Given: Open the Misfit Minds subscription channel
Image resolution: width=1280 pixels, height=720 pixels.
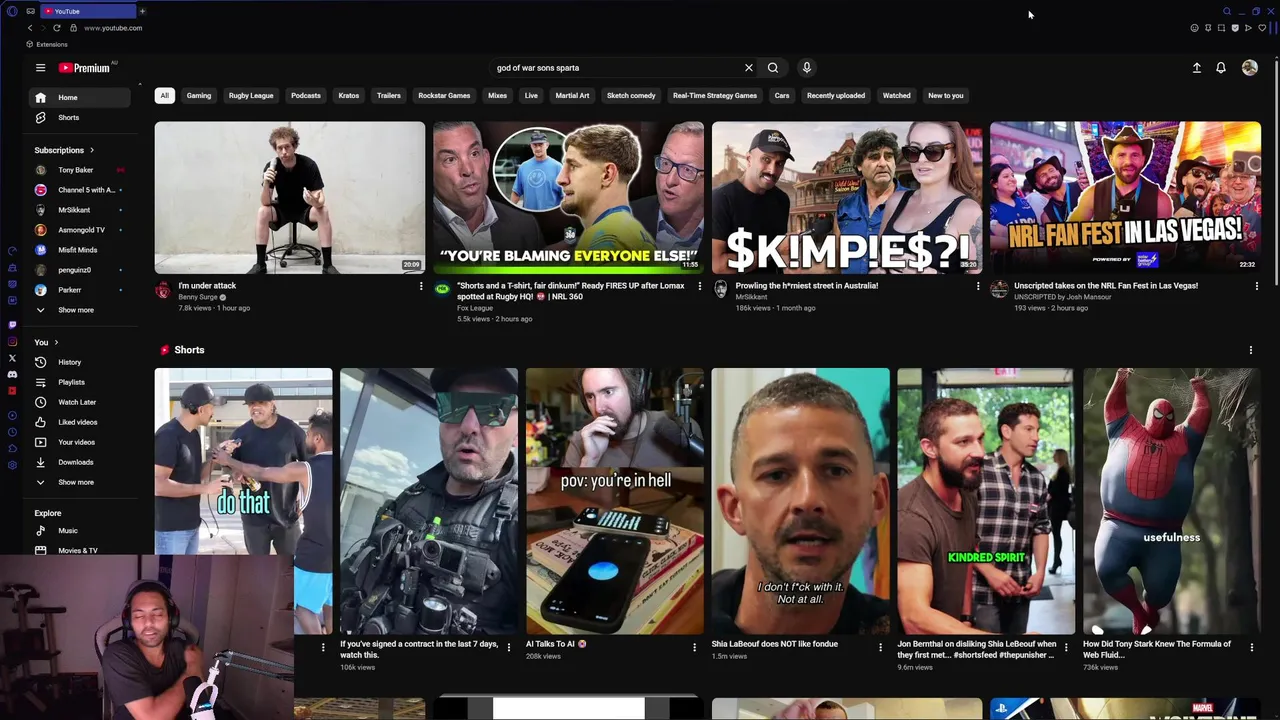Looking at the screenshot, I should tap(80, 250).
